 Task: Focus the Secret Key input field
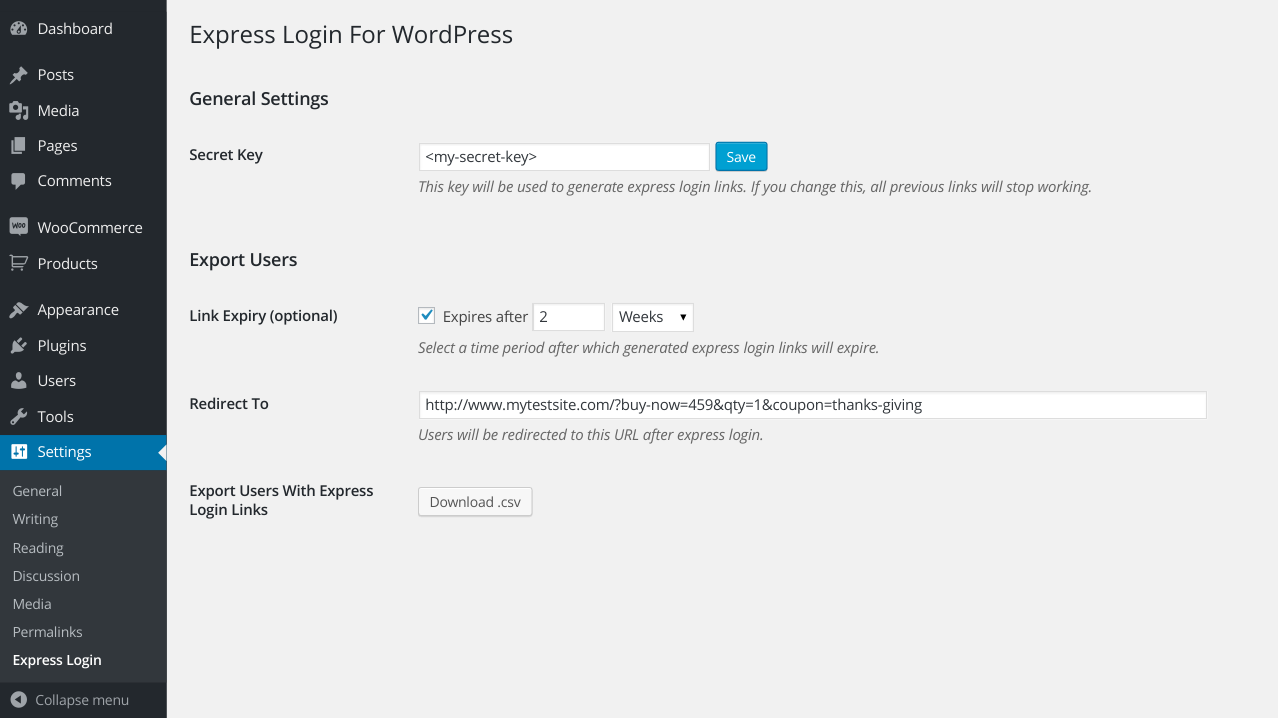point(564,157)
